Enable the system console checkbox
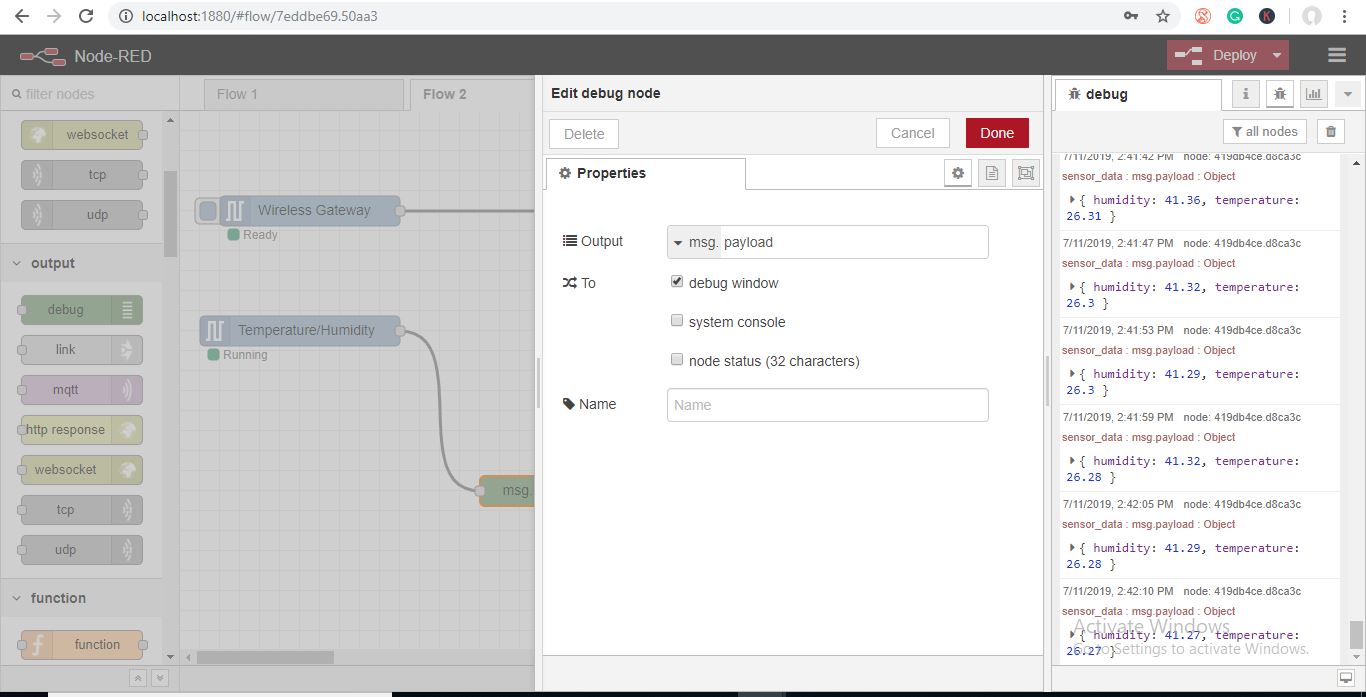Image resolution: width=1366 pixels, height=697 pixels. click(x=677, y=321)
